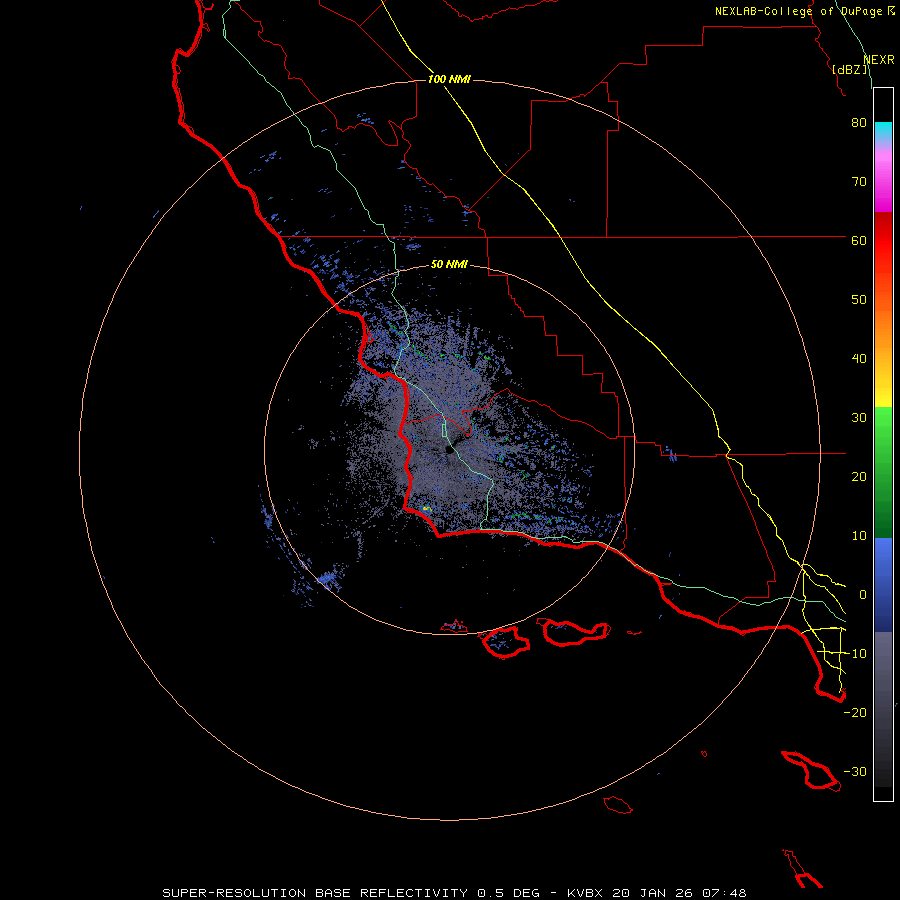Click the 60 value on the dBZ scale
The height and width of the screenshot is (900, 900).
pyautogui.click(x=859, y=240)
